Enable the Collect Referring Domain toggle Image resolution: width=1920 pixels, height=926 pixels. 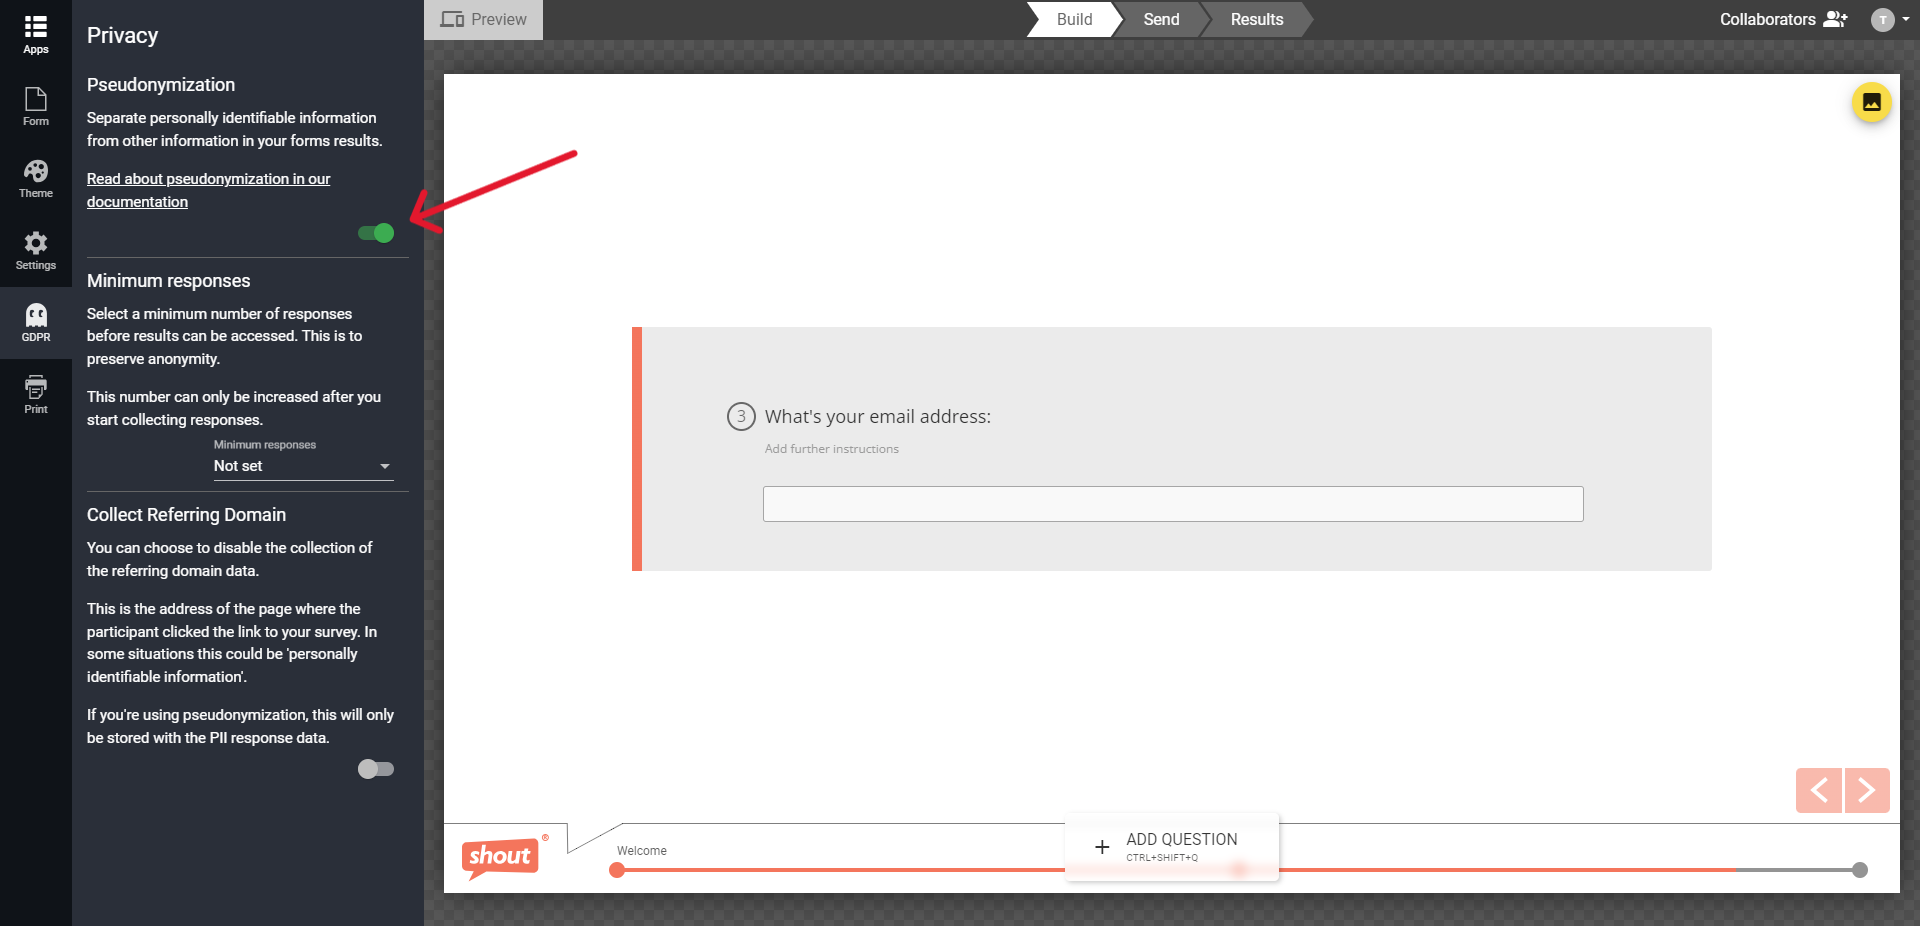pyautogui.click(x=376, y=769)
